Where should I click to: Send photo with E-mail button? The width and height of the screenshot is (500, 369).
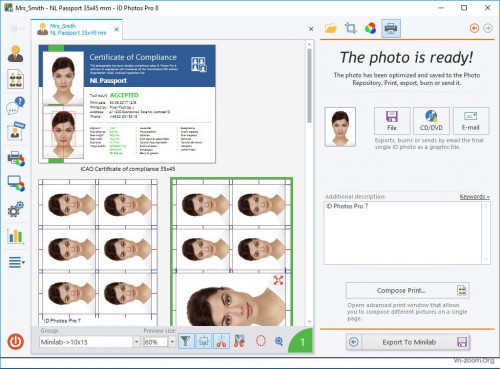point(471,121)
